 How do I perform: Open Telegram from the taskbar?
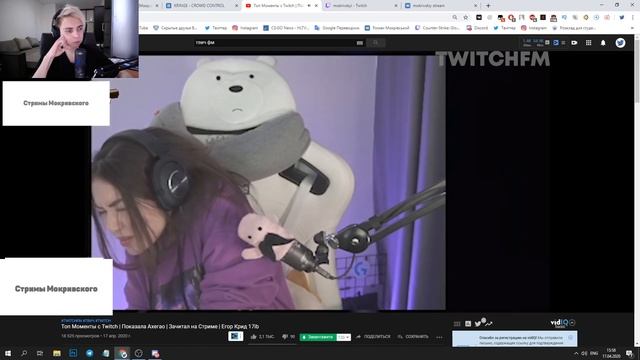point(89,353)
